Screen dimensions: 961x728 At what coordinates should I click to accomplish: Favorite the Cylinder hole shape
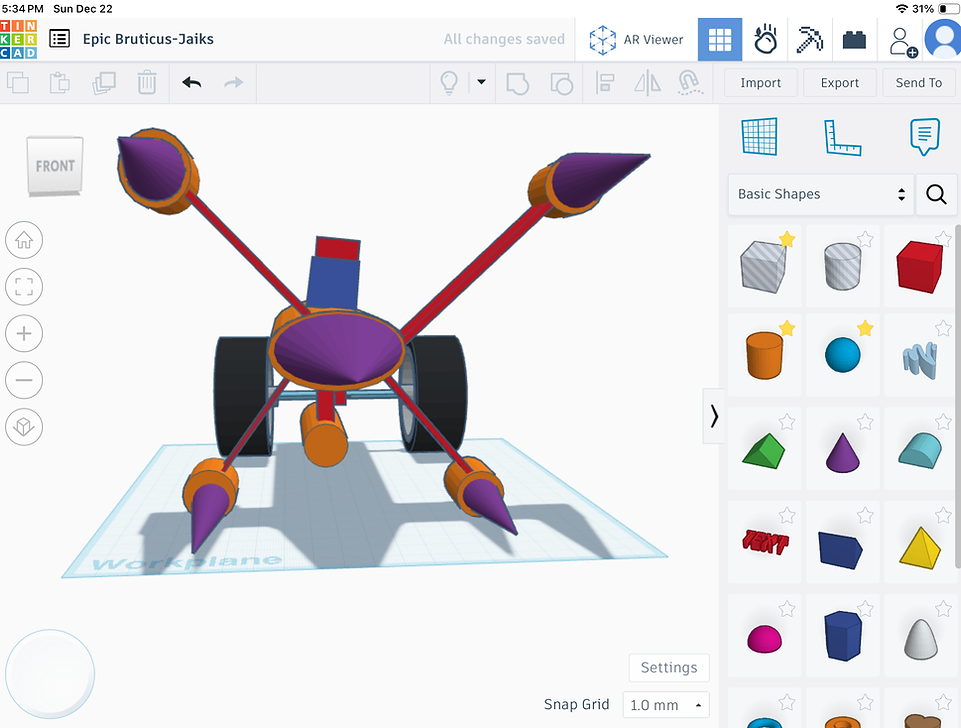click(x=865, y=239)
